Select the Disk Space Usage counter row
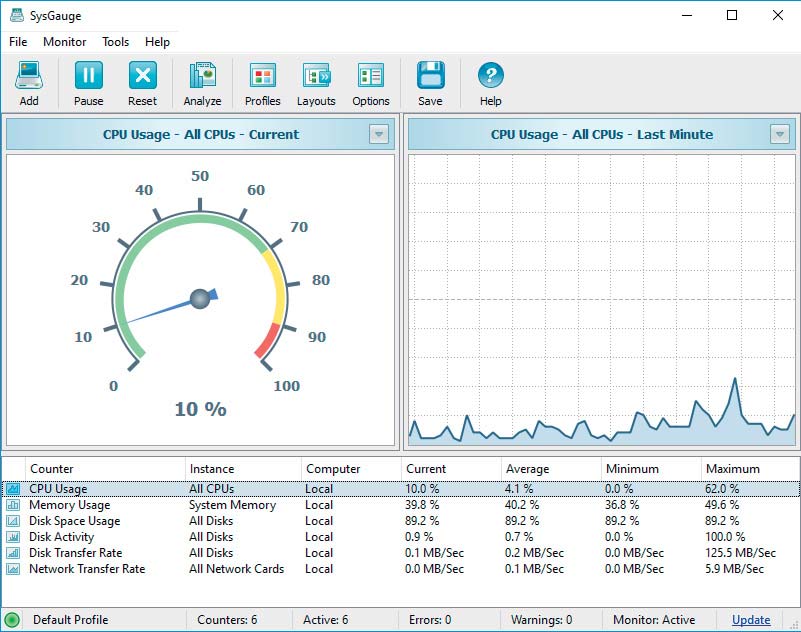The image size is (801, 632). (x=400, y=521)
